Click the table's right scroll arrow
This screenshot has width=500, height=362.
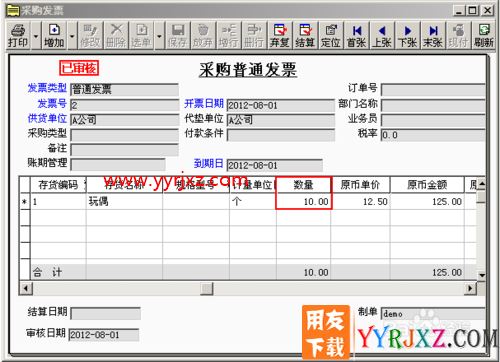[470, 288]
